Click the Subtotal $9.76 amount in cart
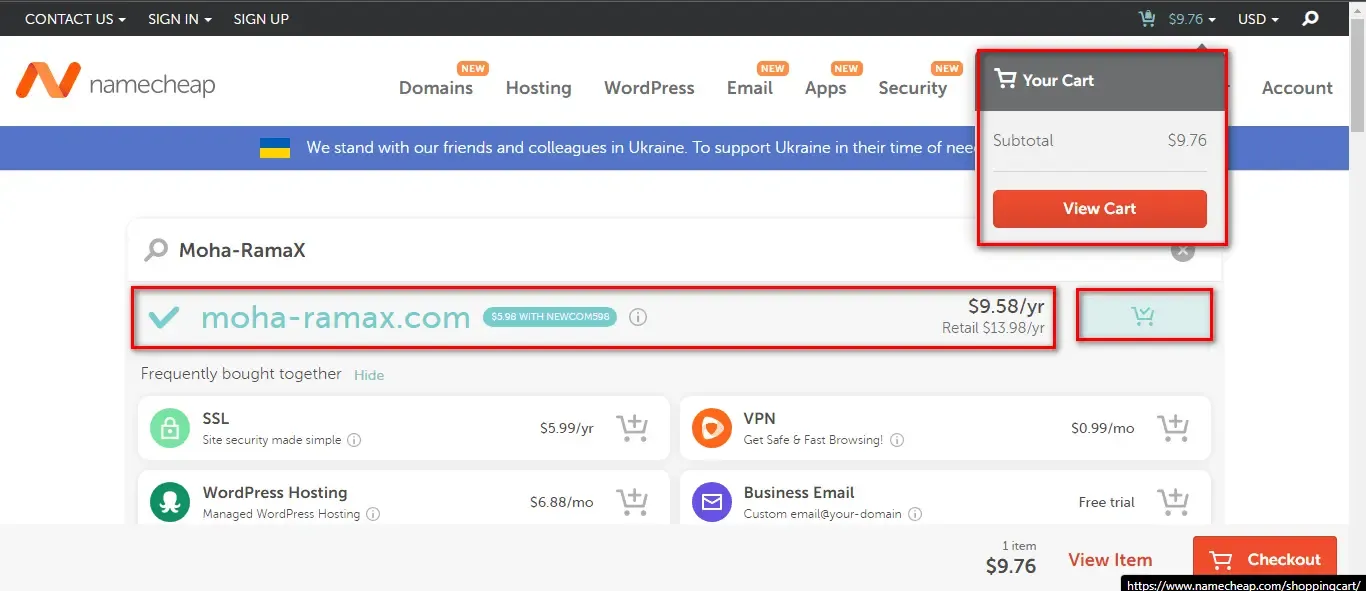Screen dimensions: 1366x591 coord(1187,140)
